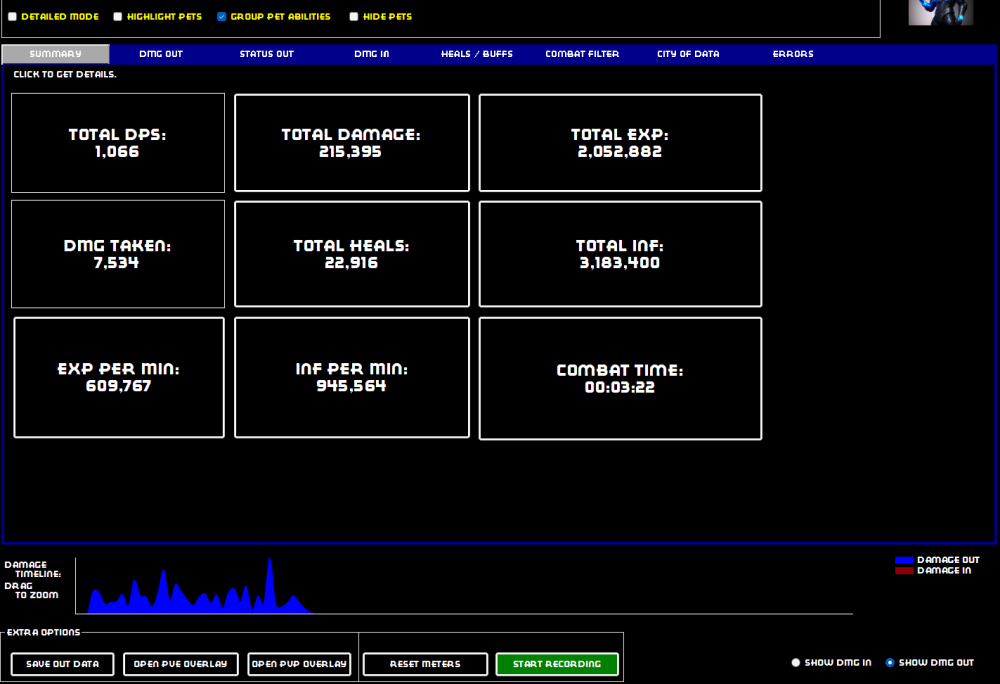Click the character avatar thumbnail

[x=940, y=12]
